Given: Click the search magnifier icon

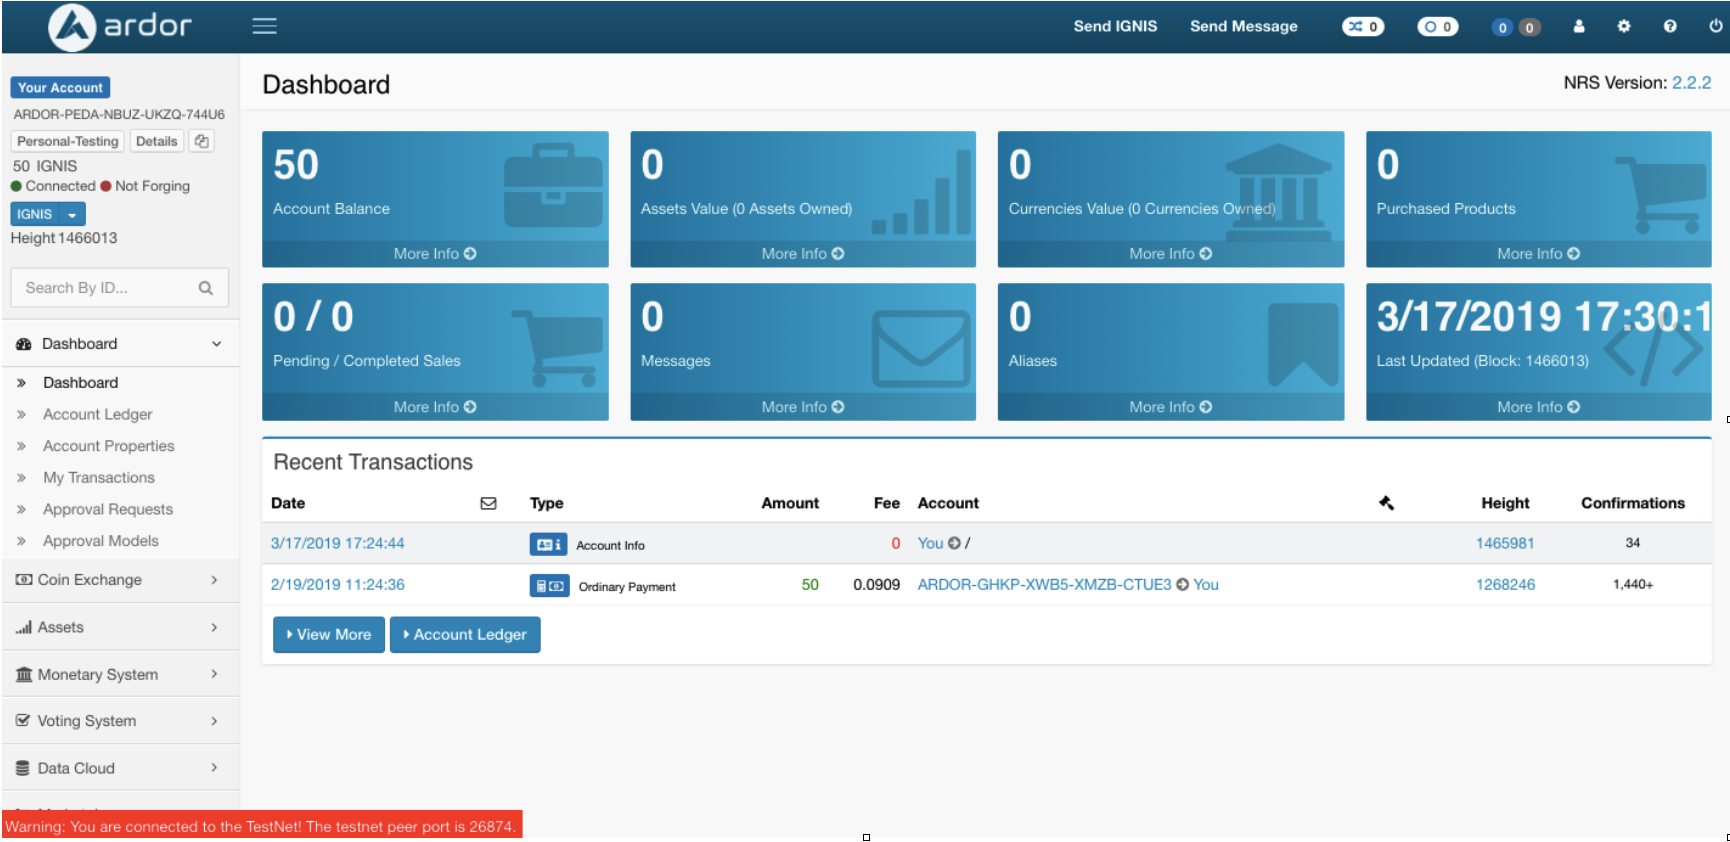Looking at the screenshot, I should (x=206, y=288).
